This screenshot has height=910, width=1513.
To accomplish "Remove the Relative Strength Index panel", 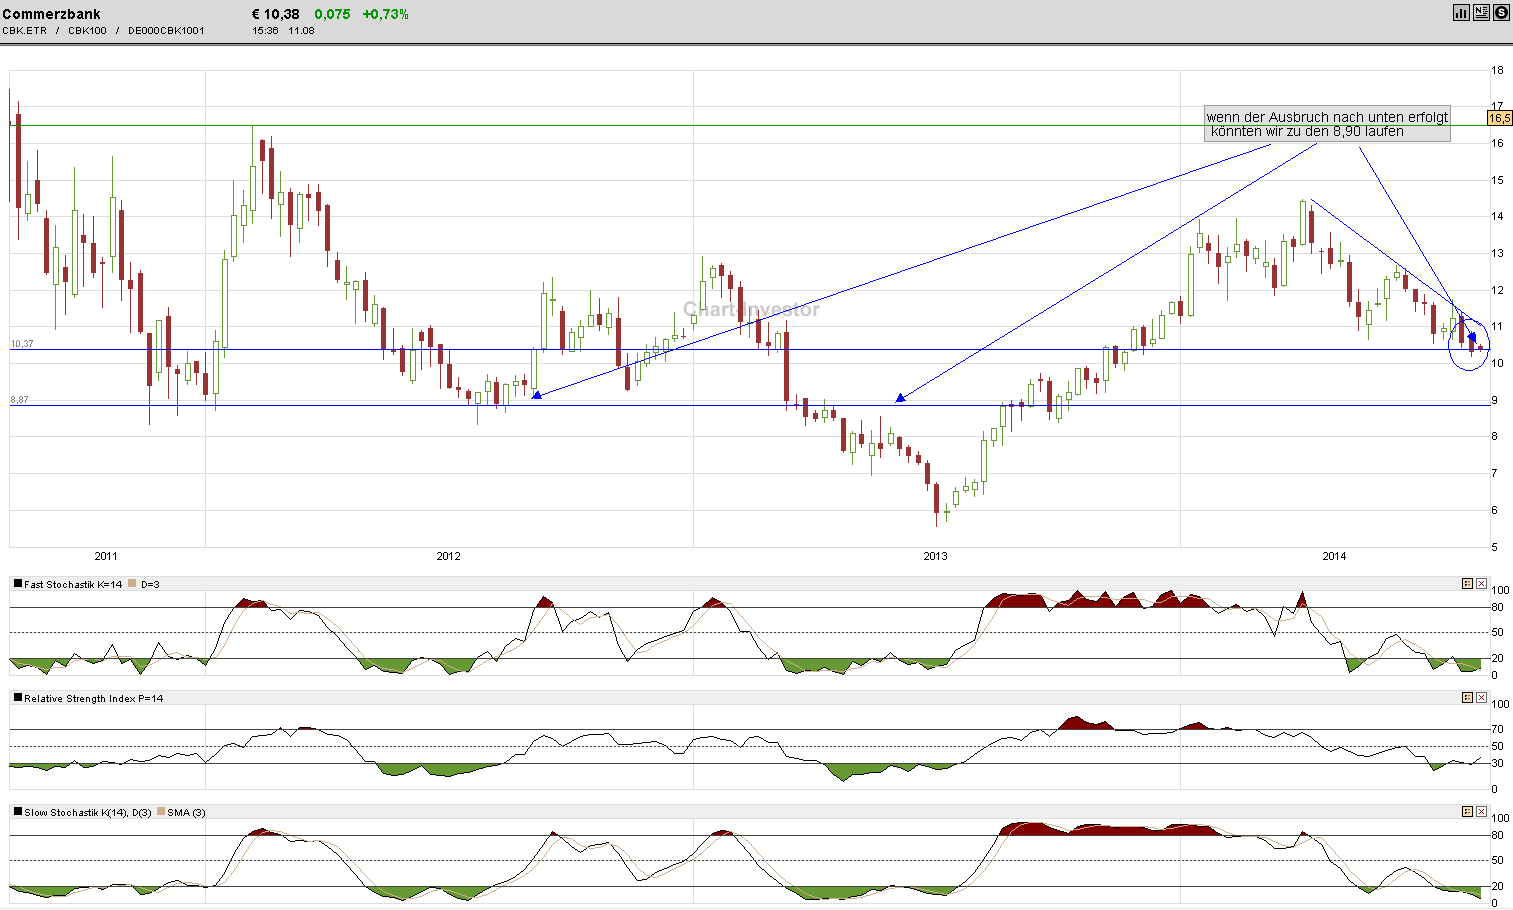I will pyautogui.click(x=1481, y=698).
